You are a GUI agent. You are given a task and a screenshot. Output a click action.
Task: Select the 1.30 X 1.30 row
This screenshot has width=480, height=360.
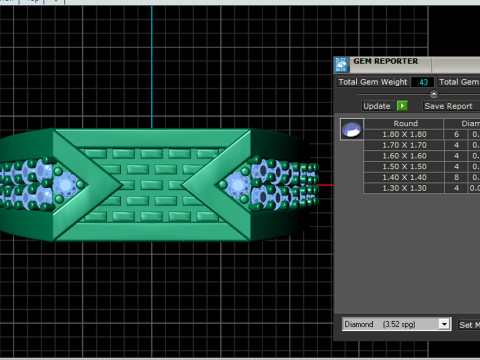[x=422, y=188]
